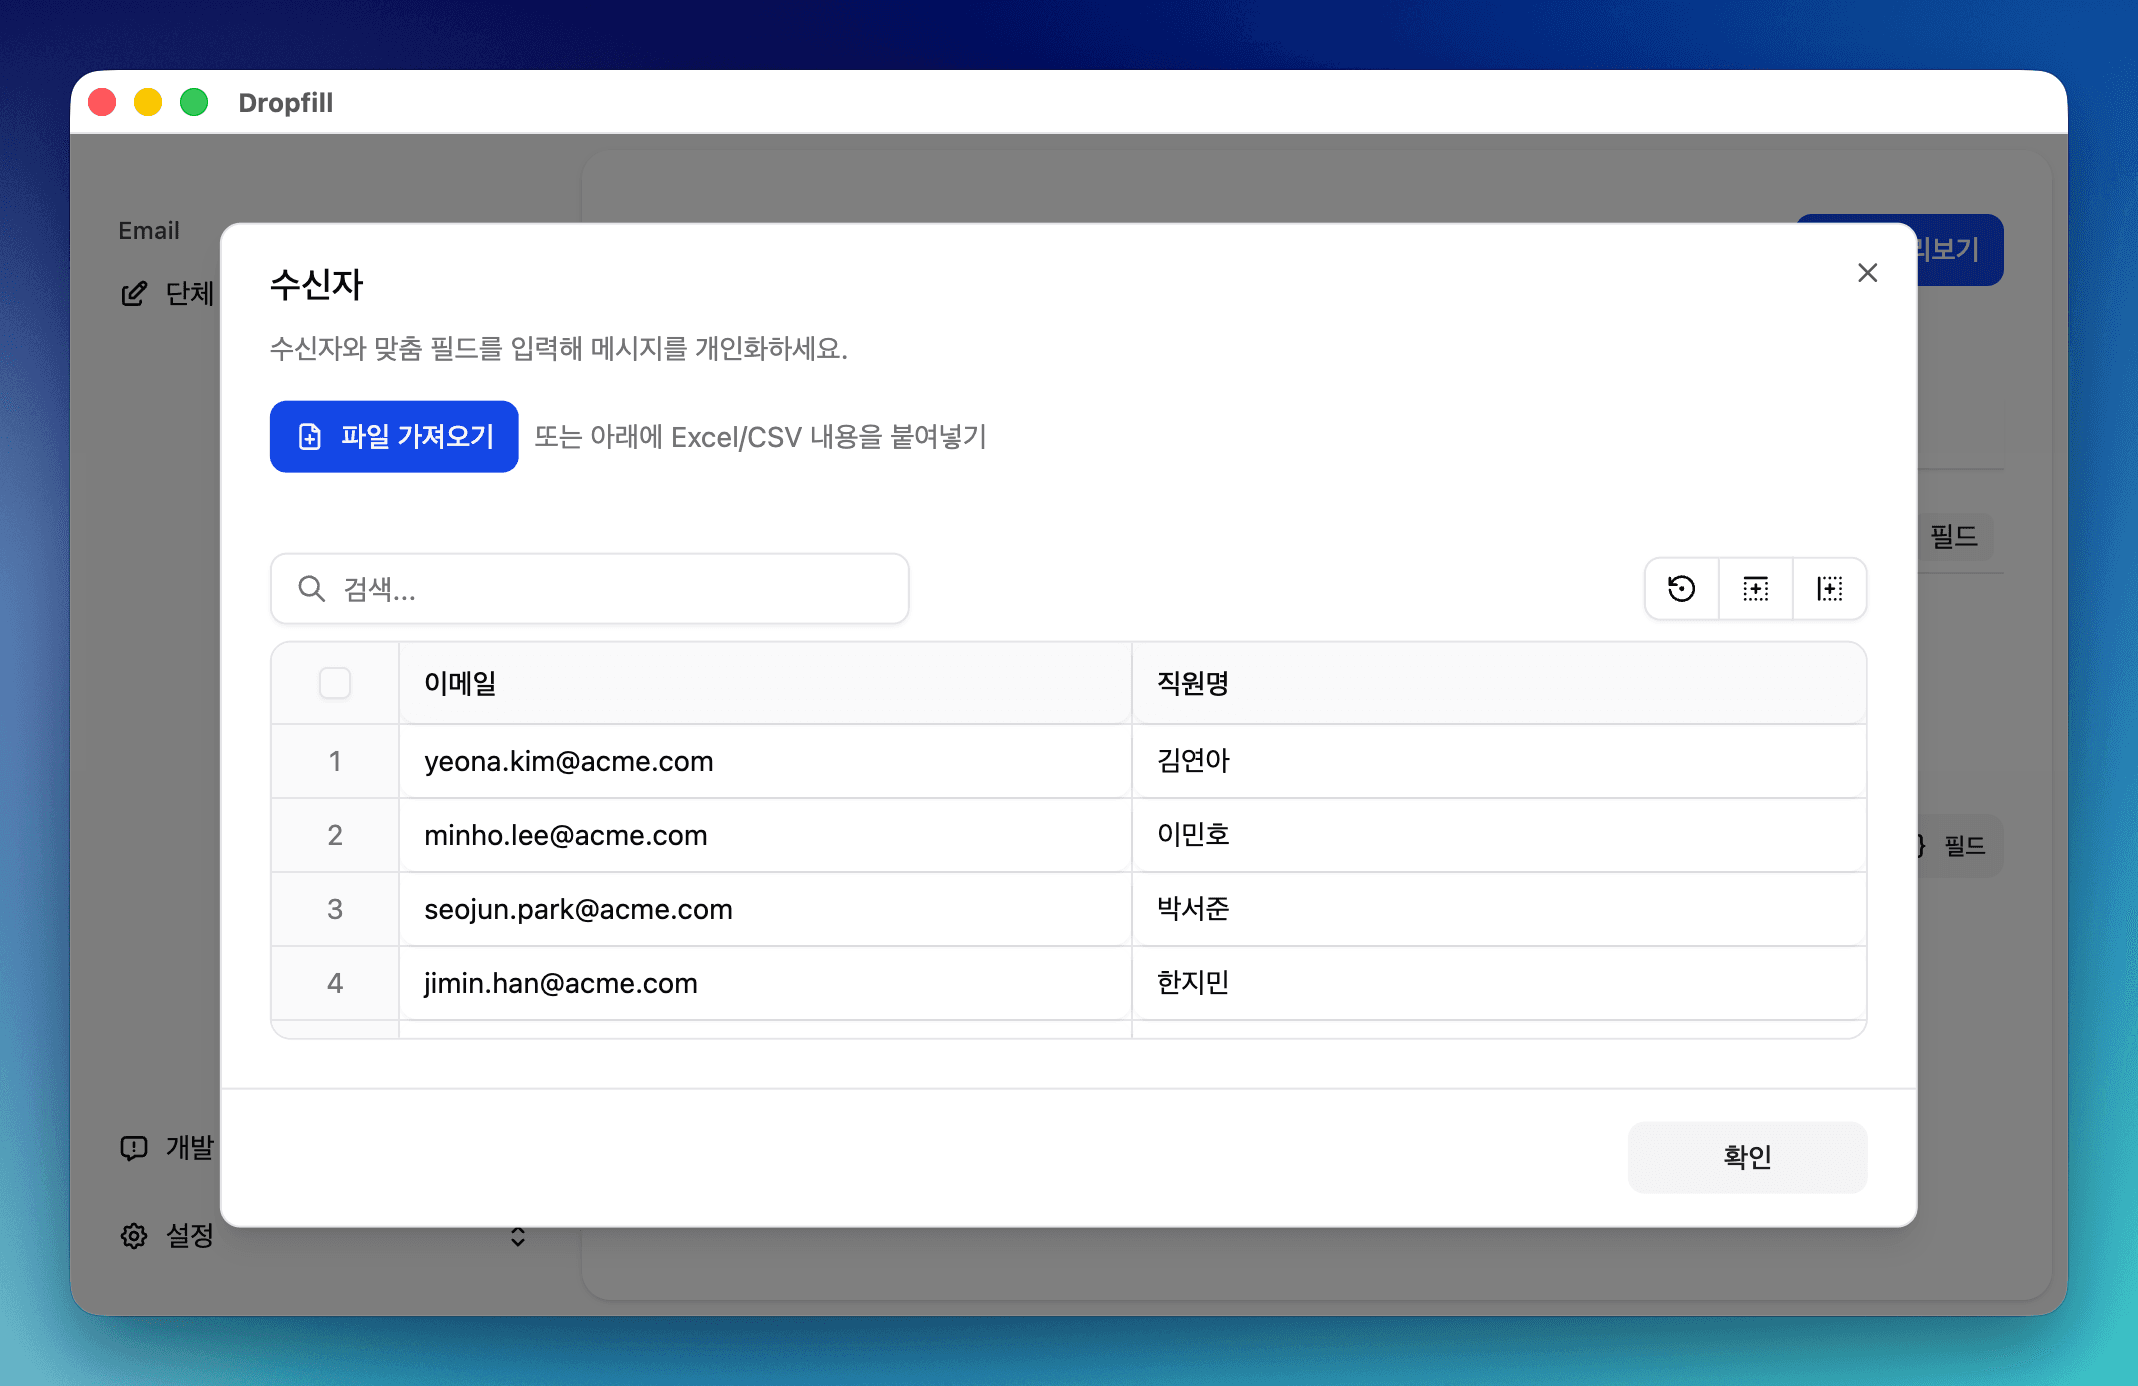This screenshot has height=1386, width=2138.
Task: Click the add column icon in the table toolbar
Action: click(x=1829, y=589)
